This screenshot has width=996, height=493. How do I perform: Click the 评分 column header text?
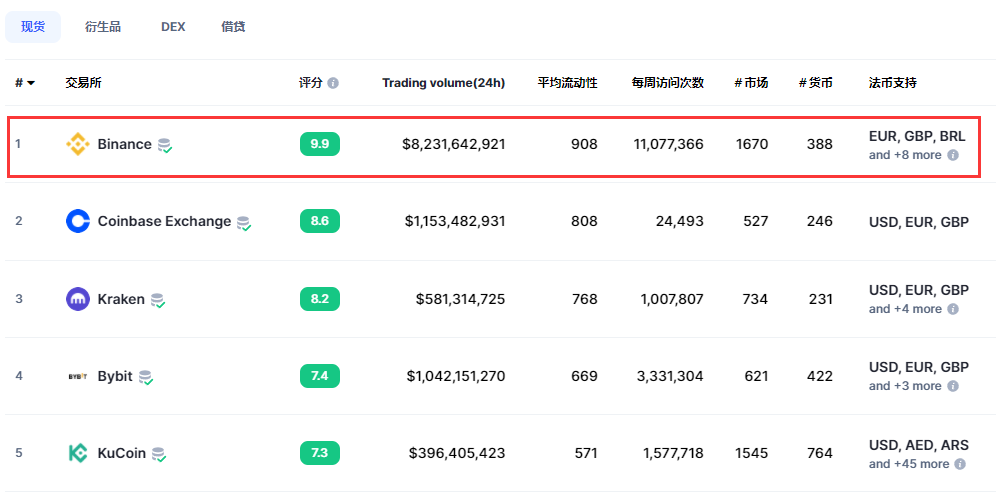click(311, 83)
